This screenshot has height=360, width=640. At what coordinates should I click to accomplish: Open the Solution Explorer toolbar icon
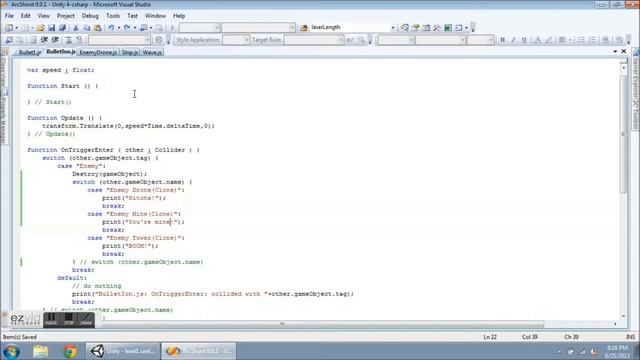(x=404, y=28)
